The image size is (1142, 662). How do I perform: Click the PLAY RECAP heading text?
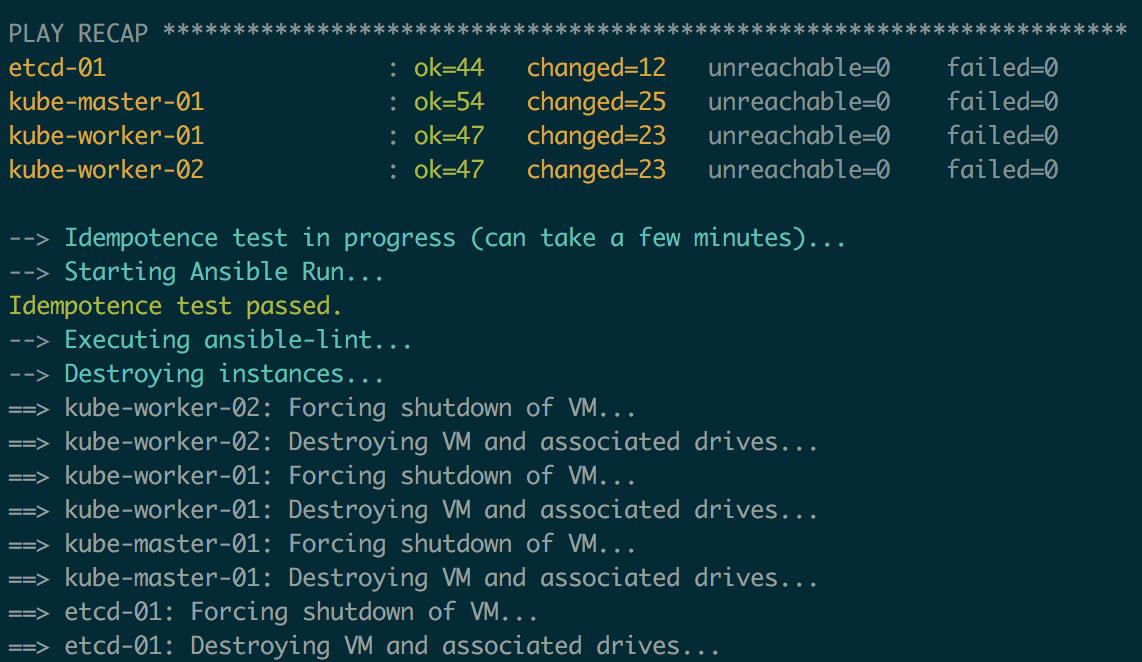(78, 34)
